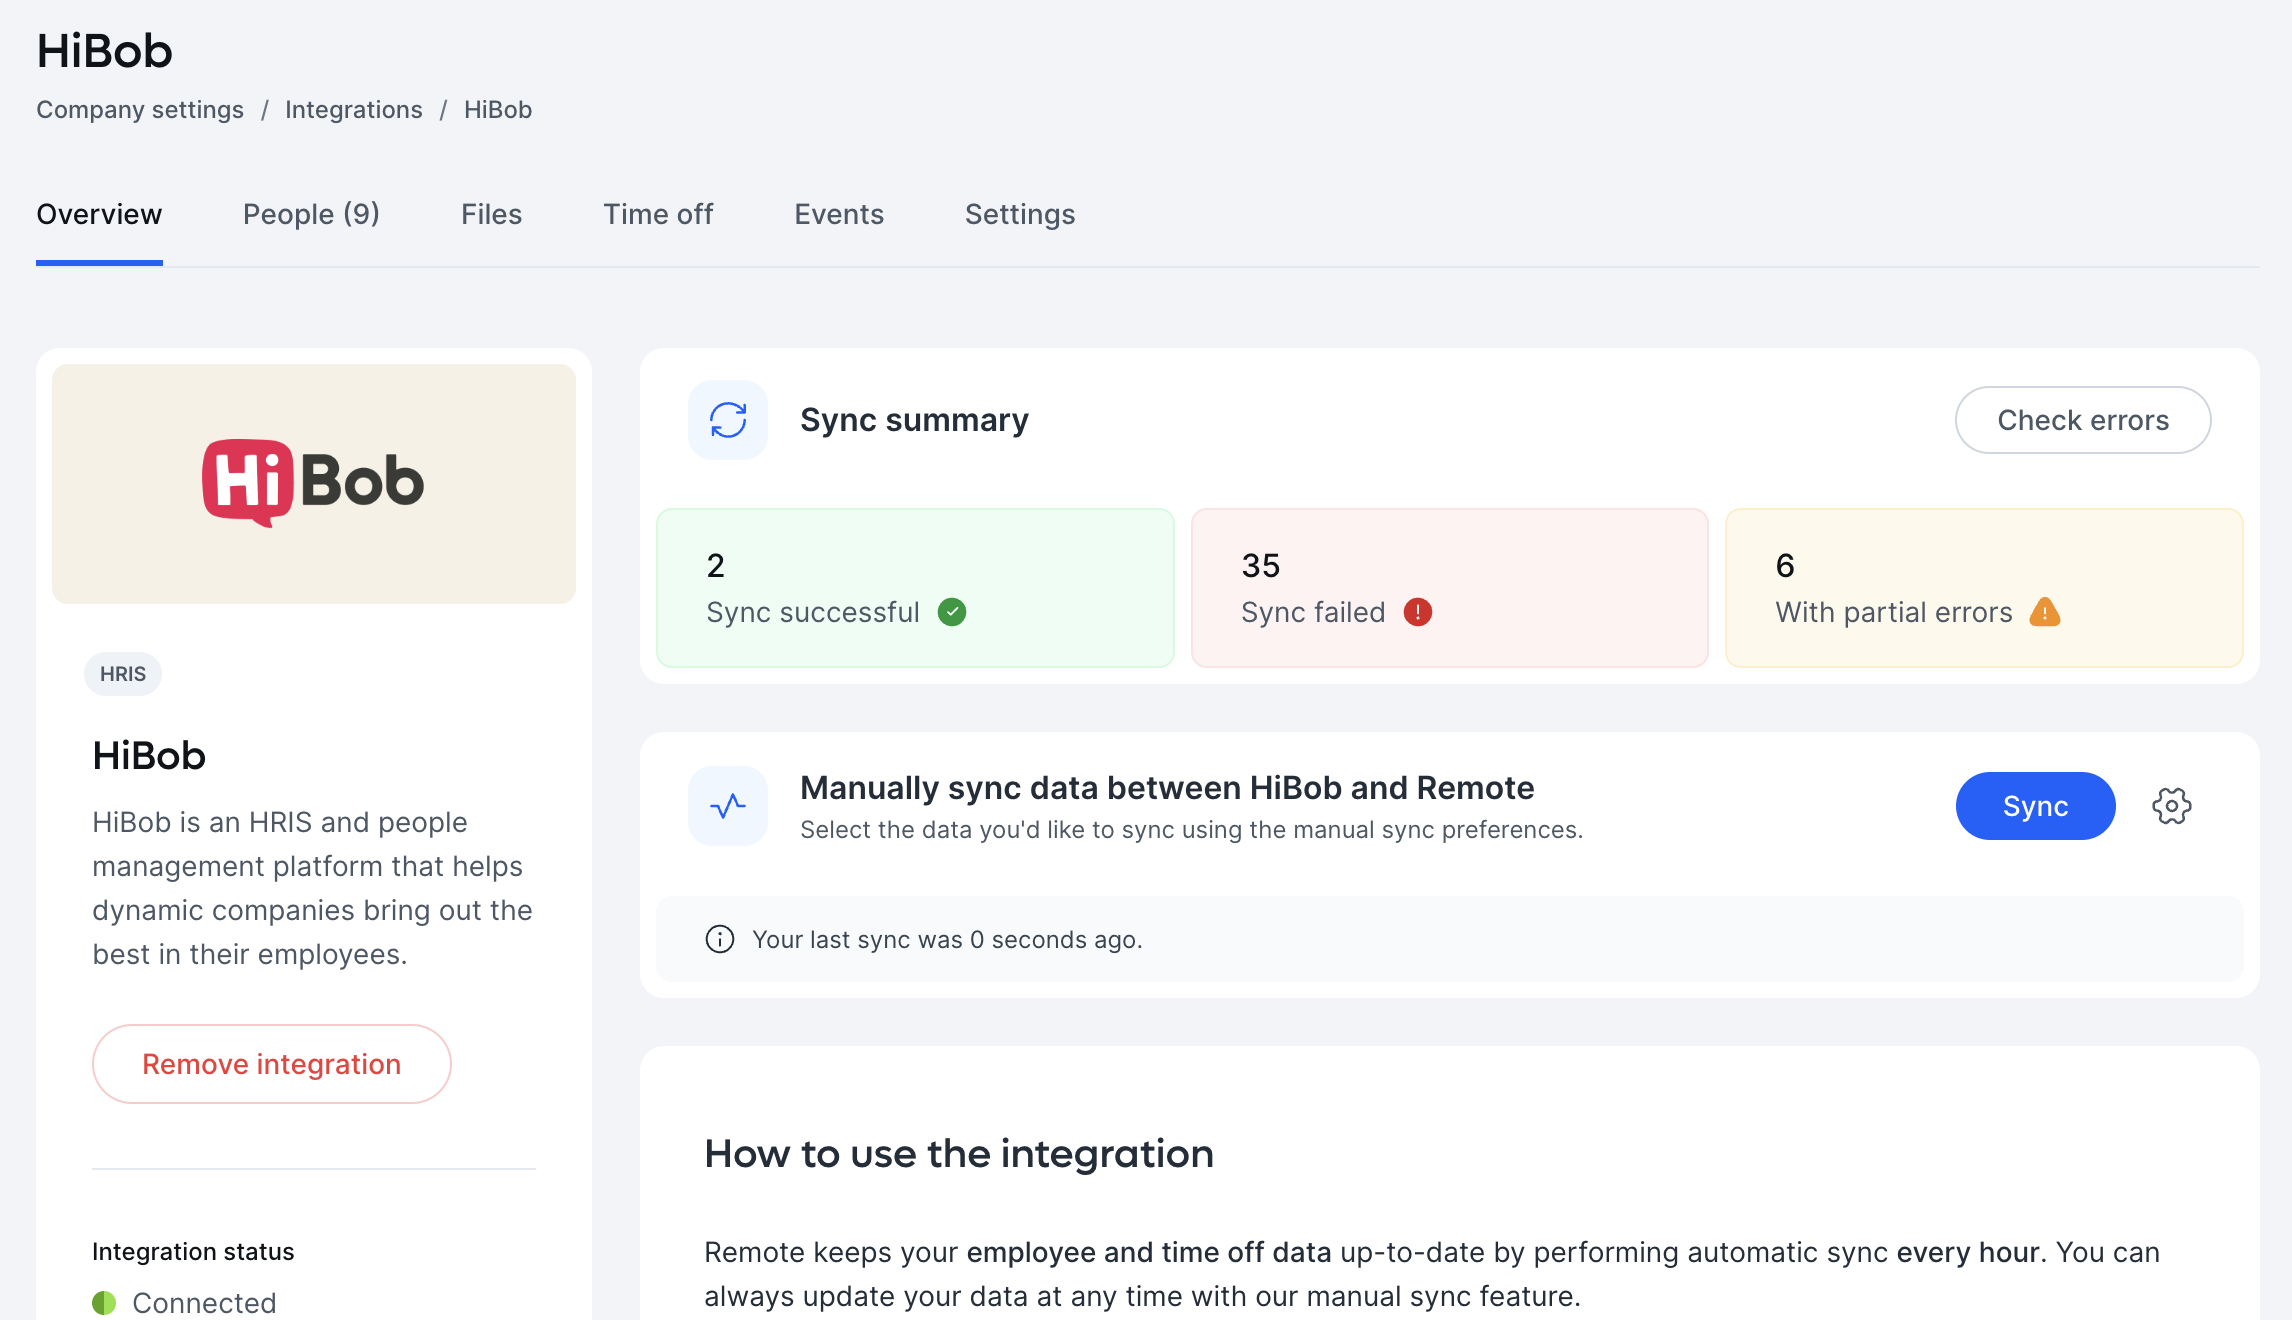Click the Check errors button

coord(2083,420)
